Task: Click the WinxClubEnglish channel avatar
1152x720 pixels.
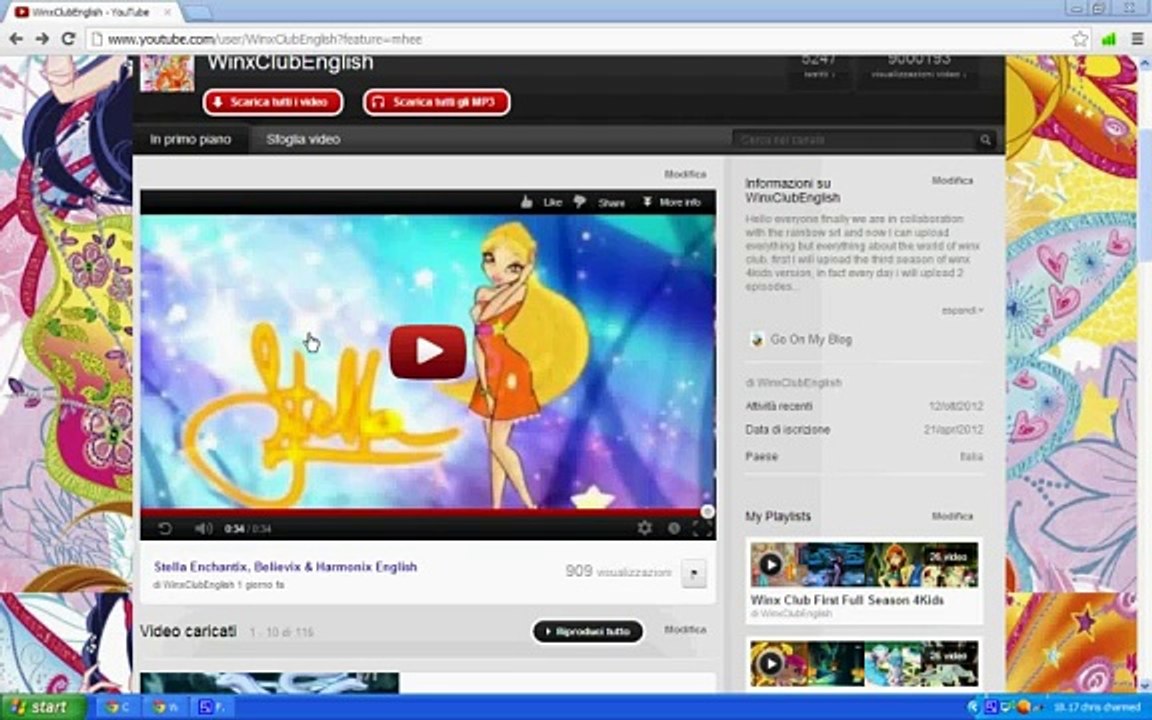Action: [168, 73]
